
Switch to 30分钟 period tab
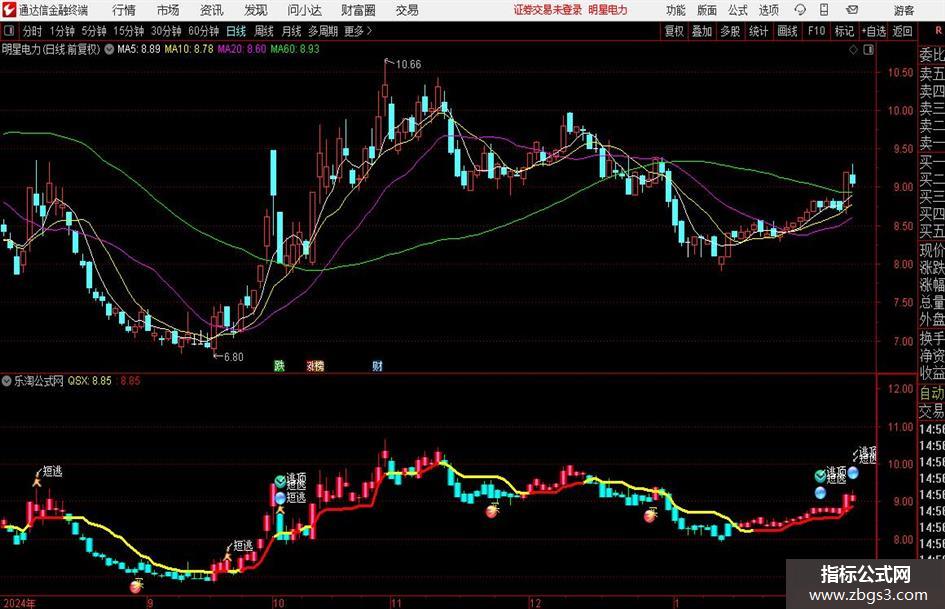[x=166, y=31]
